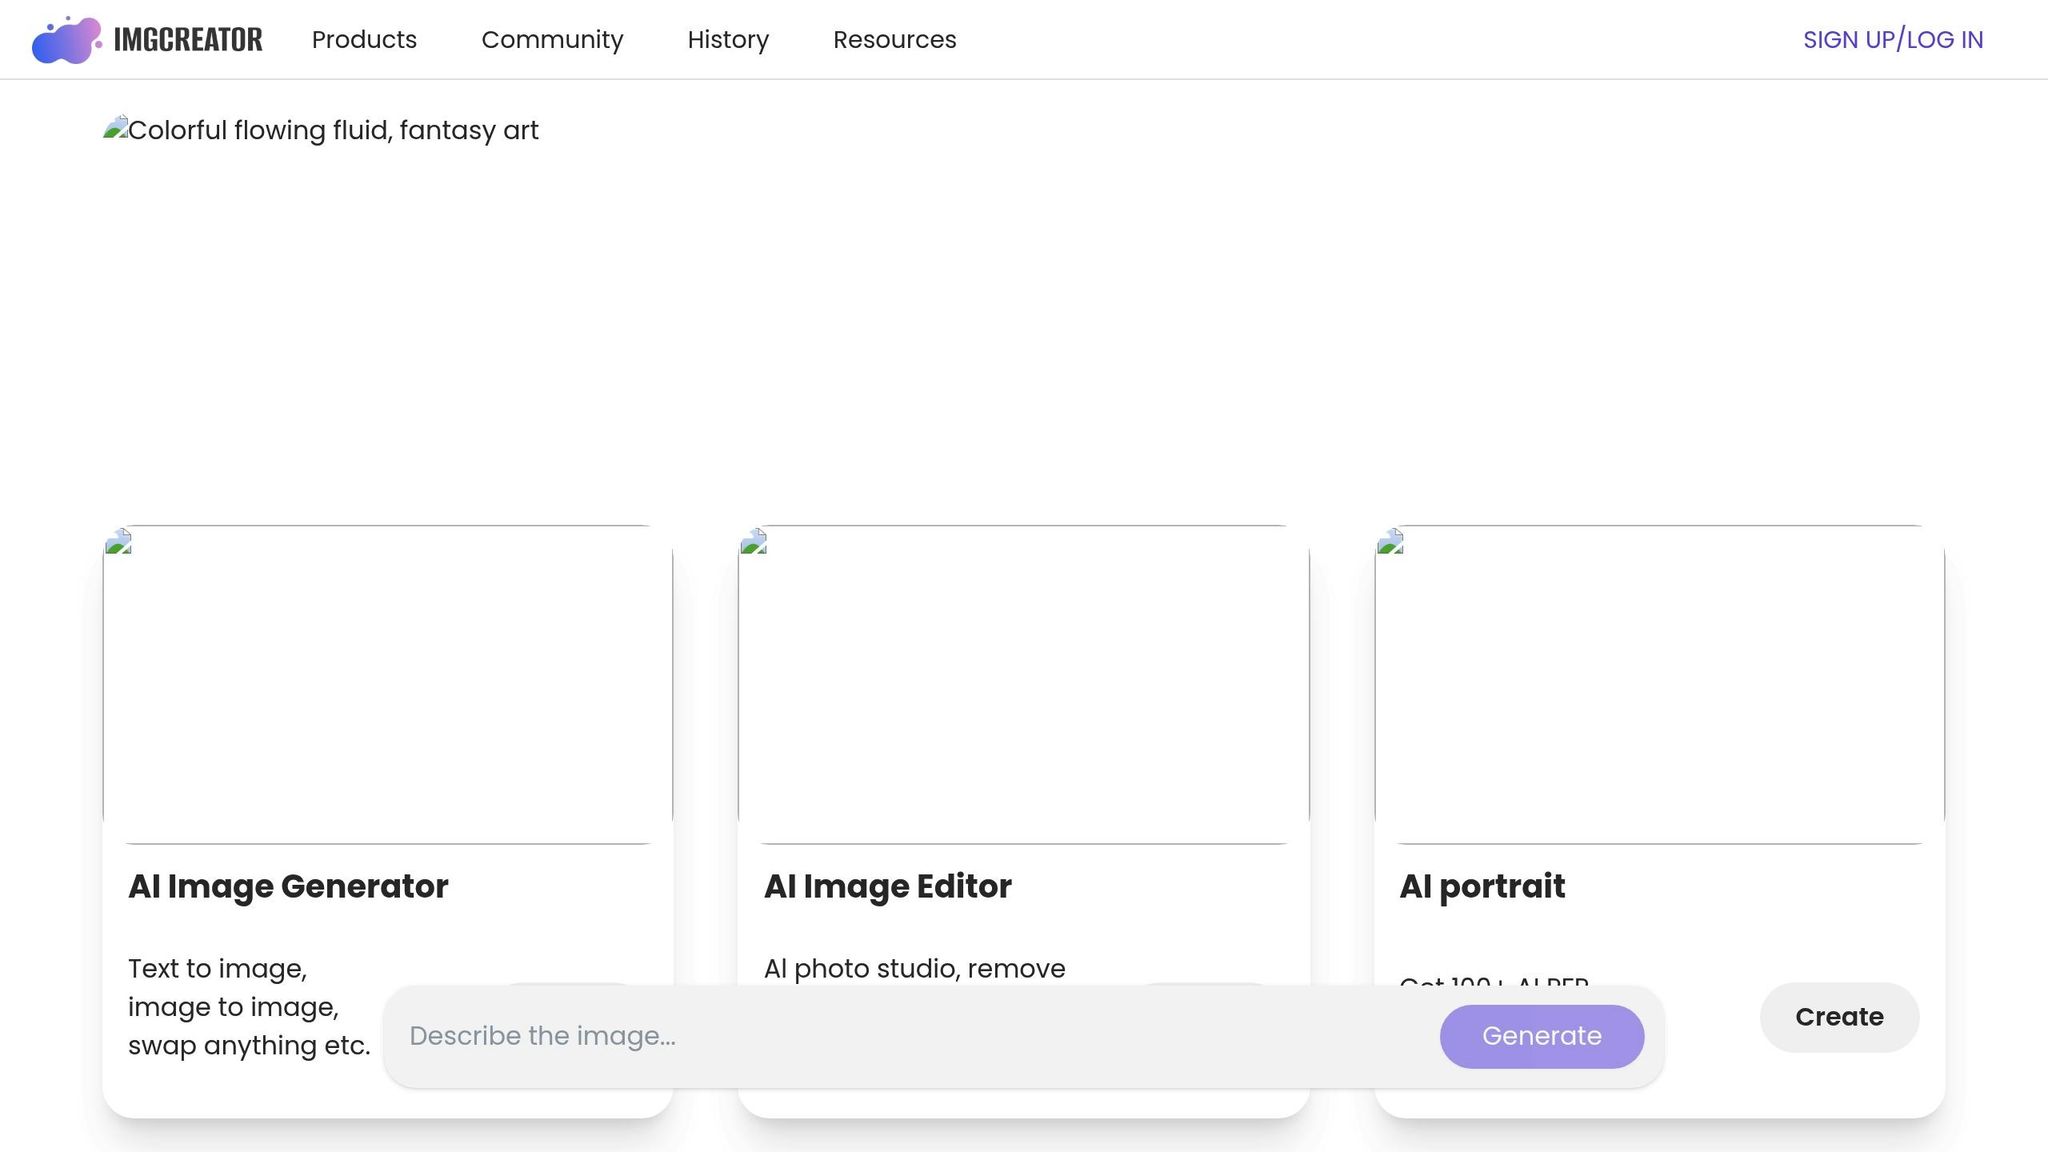Click the AI Image Editor card's image icon
The image size is (2048, 1152).
[755, 541]
